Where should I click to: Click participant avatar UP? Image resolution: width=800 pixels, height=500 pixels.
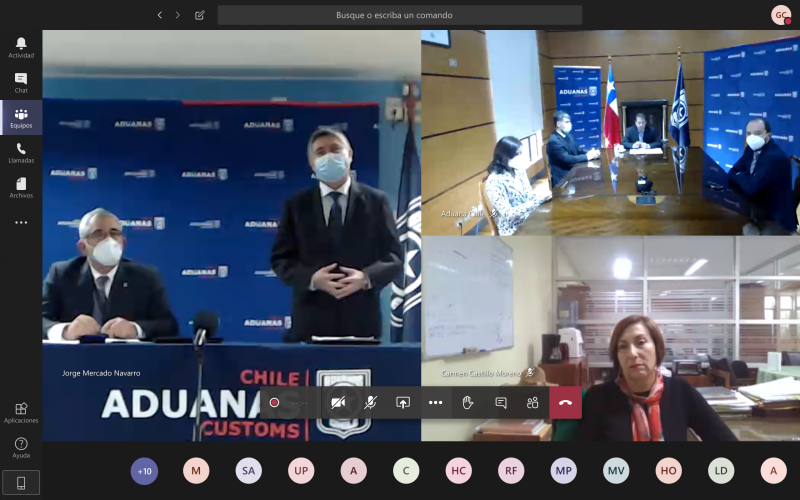point(301,471)
